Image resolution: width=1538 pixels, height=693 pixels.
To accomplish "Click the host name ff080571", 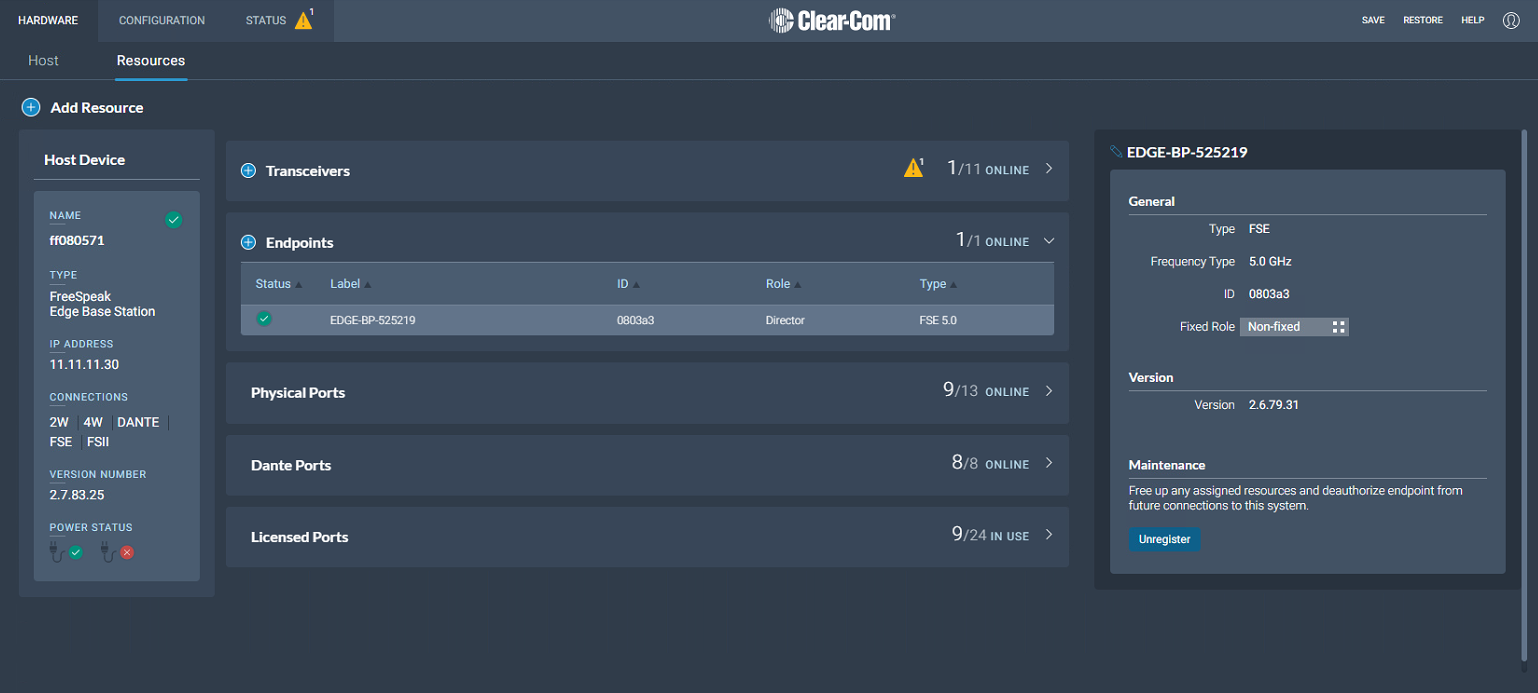I will pyautogui.click(x=77, y=241).
